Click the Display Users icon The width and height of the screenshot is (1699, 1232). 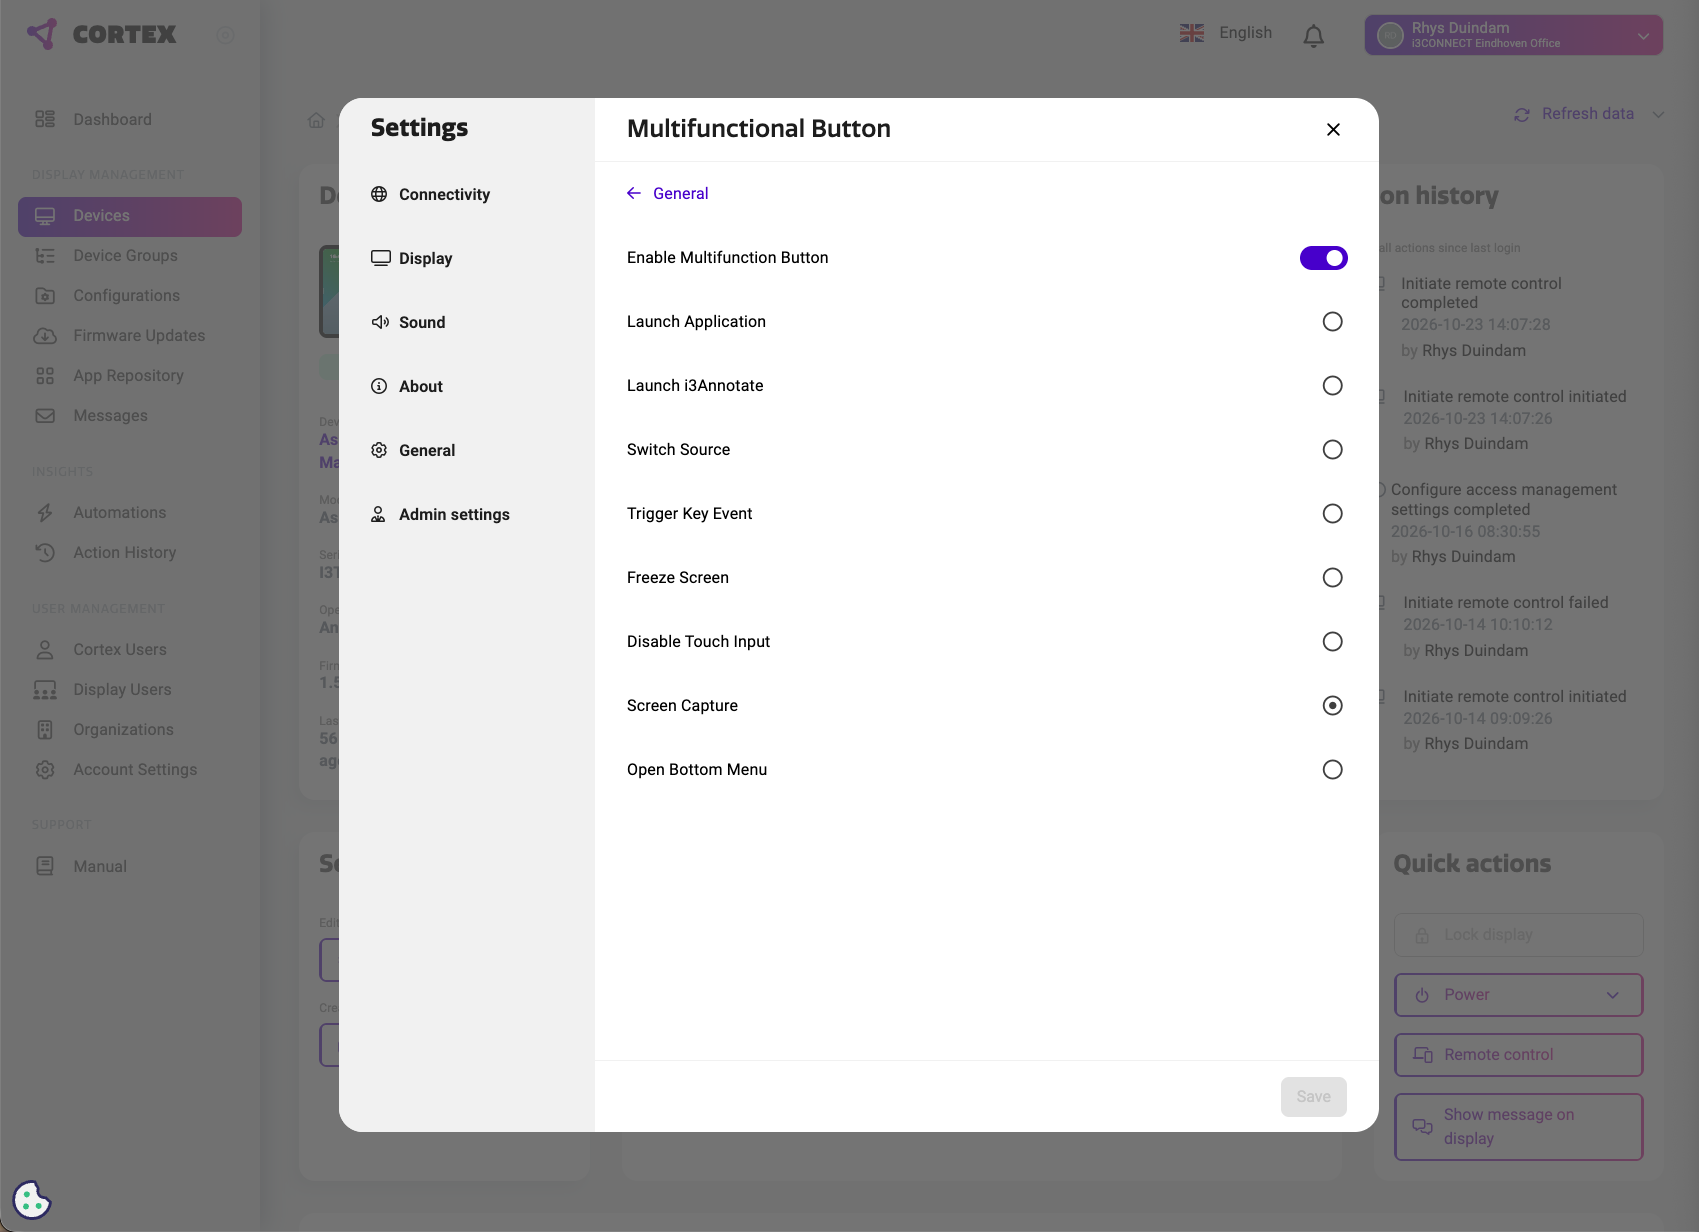(45, 690)
